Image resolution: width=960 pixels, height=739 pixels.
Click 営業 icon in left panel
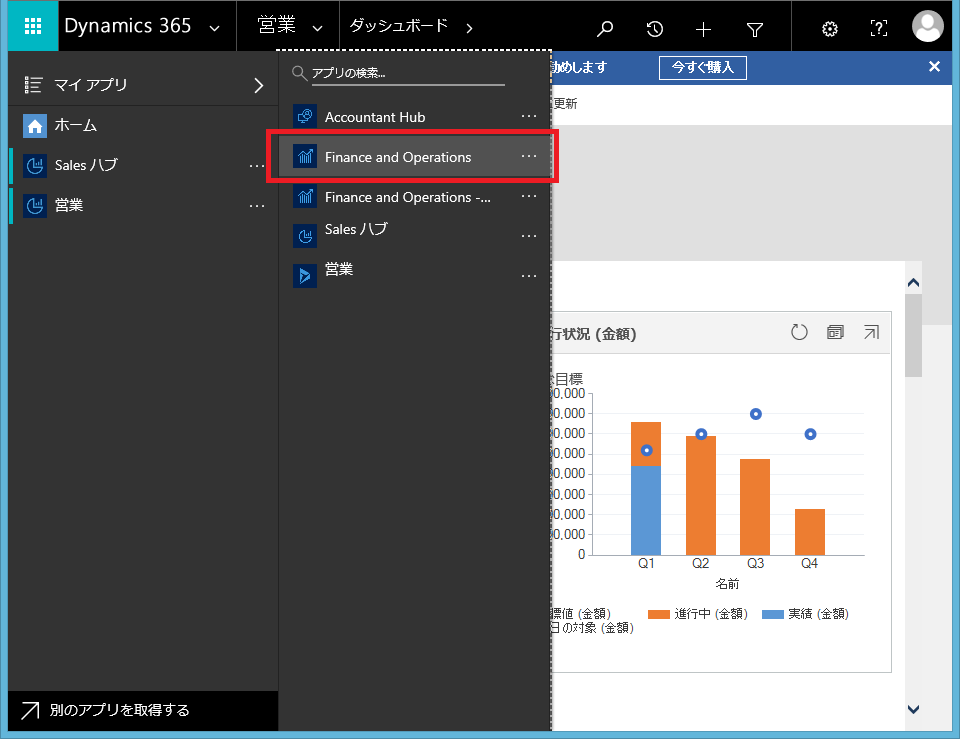[35, 205]
